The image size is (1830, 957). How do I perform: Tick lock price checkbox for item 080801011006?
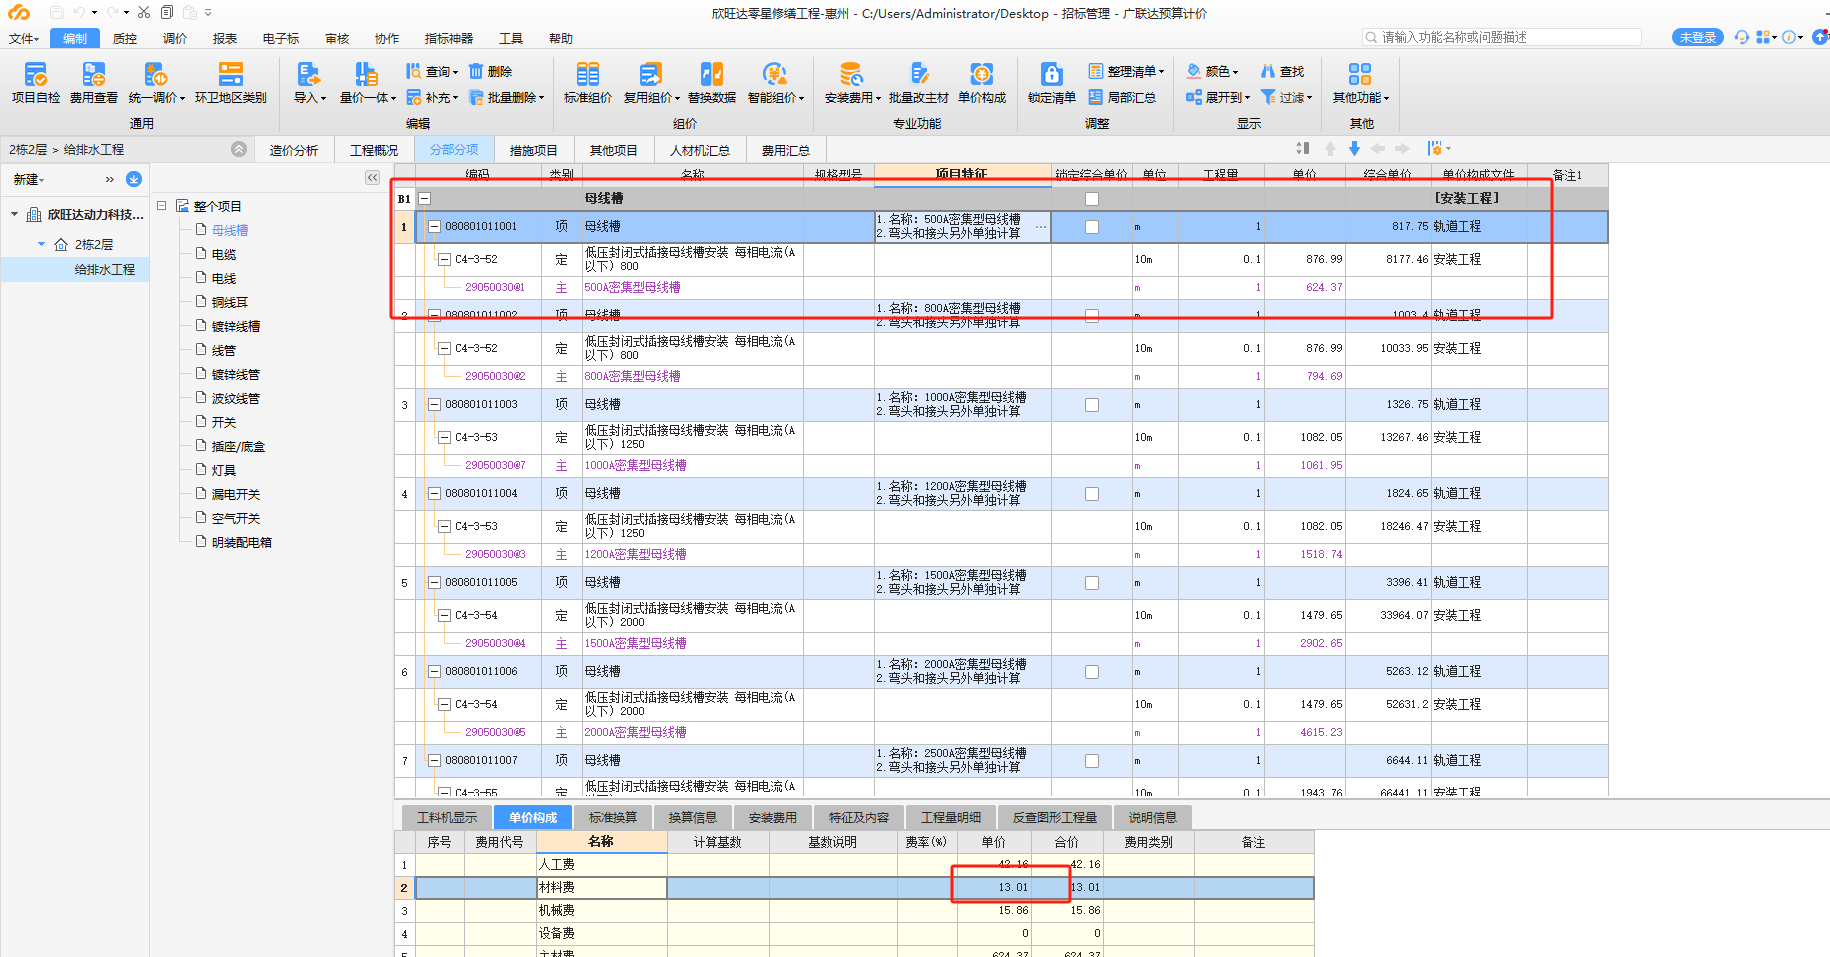1092,672
